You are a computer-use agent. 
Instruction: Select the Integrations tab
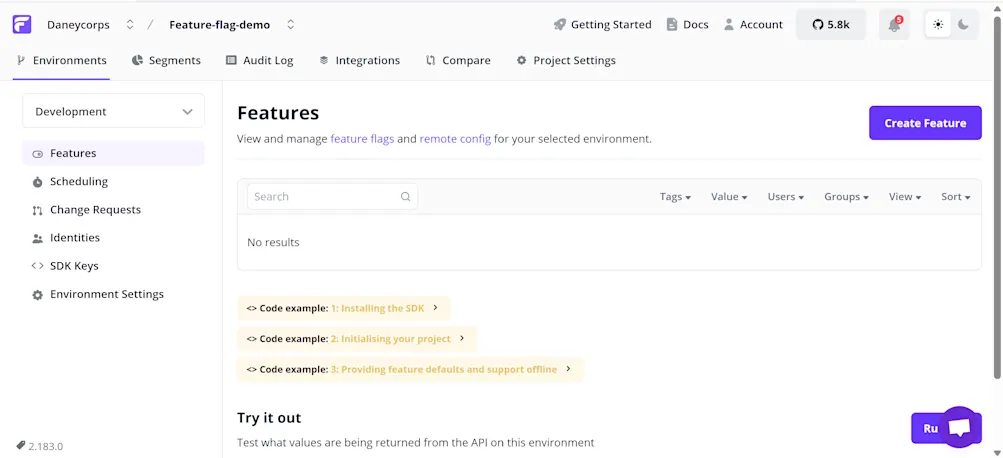click(359, 61)
